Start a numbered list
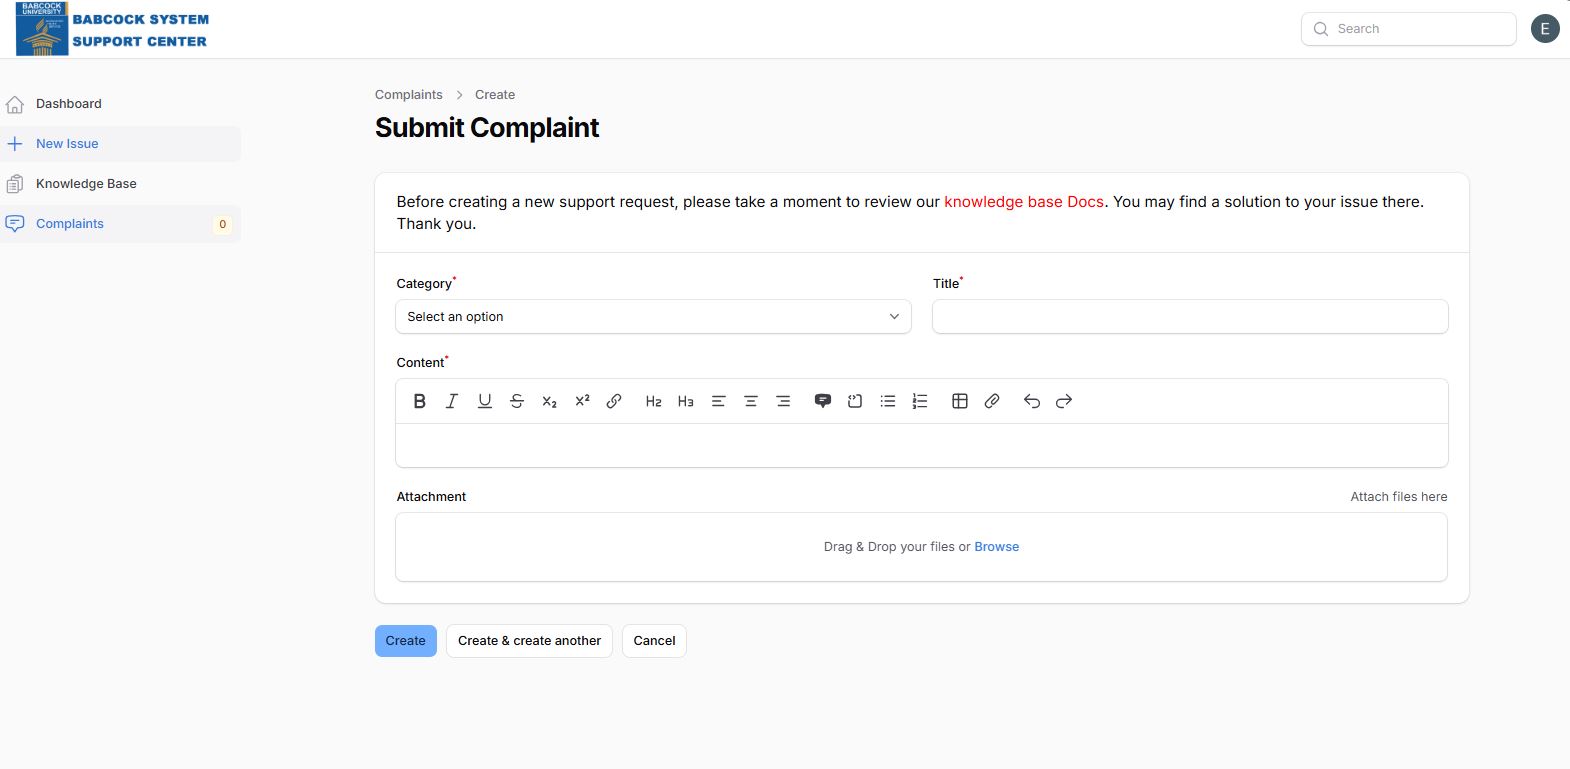 (920, 401)
